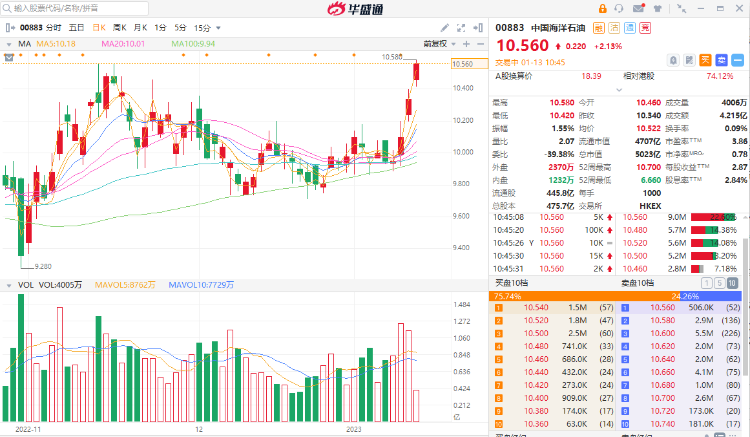750x437 pixels.
Task: Zoom in chart with plus icon
Action: tap(466, 44)
